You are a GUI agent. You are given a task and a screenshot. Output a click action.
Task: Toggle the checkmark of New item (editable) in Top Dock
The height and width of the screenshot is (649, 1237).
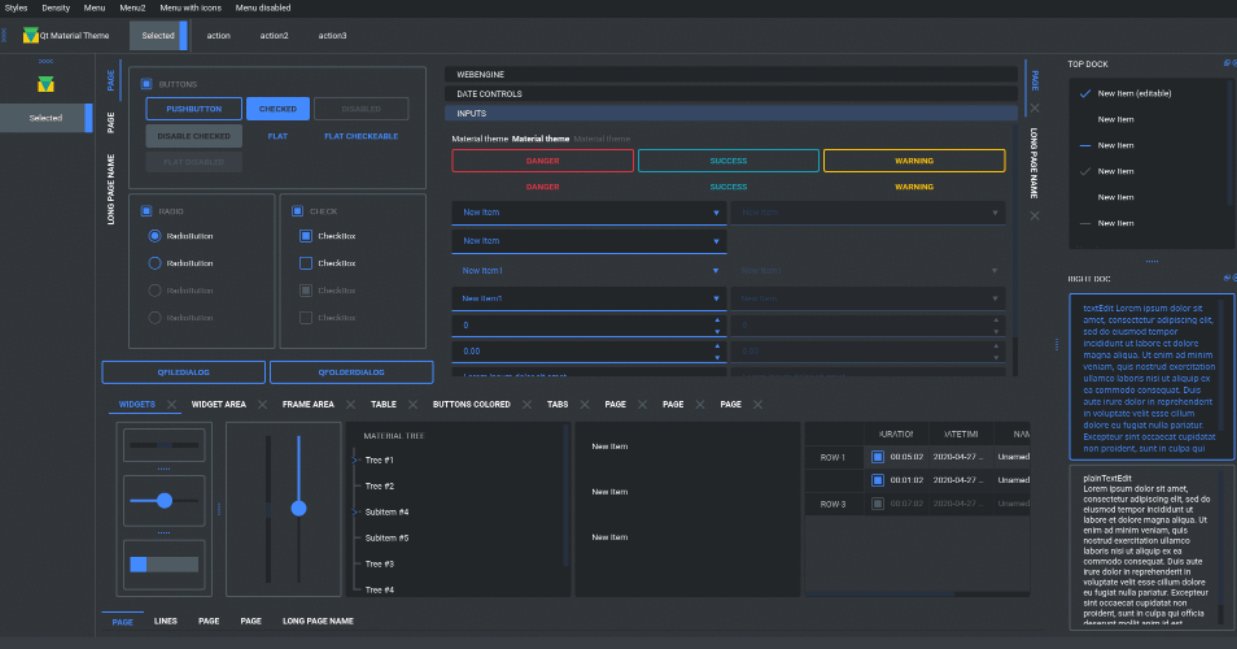tap(1085, 93)
